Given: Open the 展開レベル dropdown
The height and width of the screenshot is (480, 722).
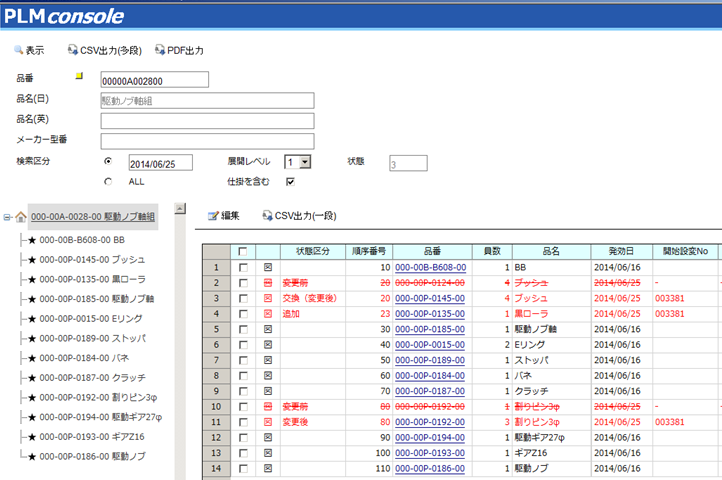Looking at the screenshot, I should (x=305, y=162).
